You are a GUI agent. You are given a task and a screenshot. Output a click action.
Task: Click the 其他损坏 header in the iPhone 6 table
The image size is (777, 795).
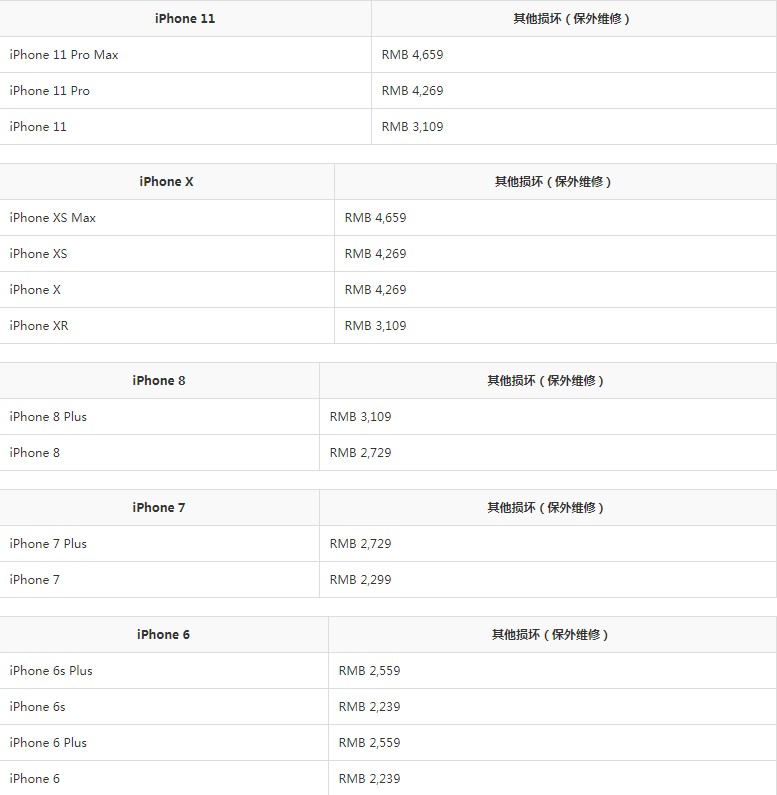tap(551, 634)
